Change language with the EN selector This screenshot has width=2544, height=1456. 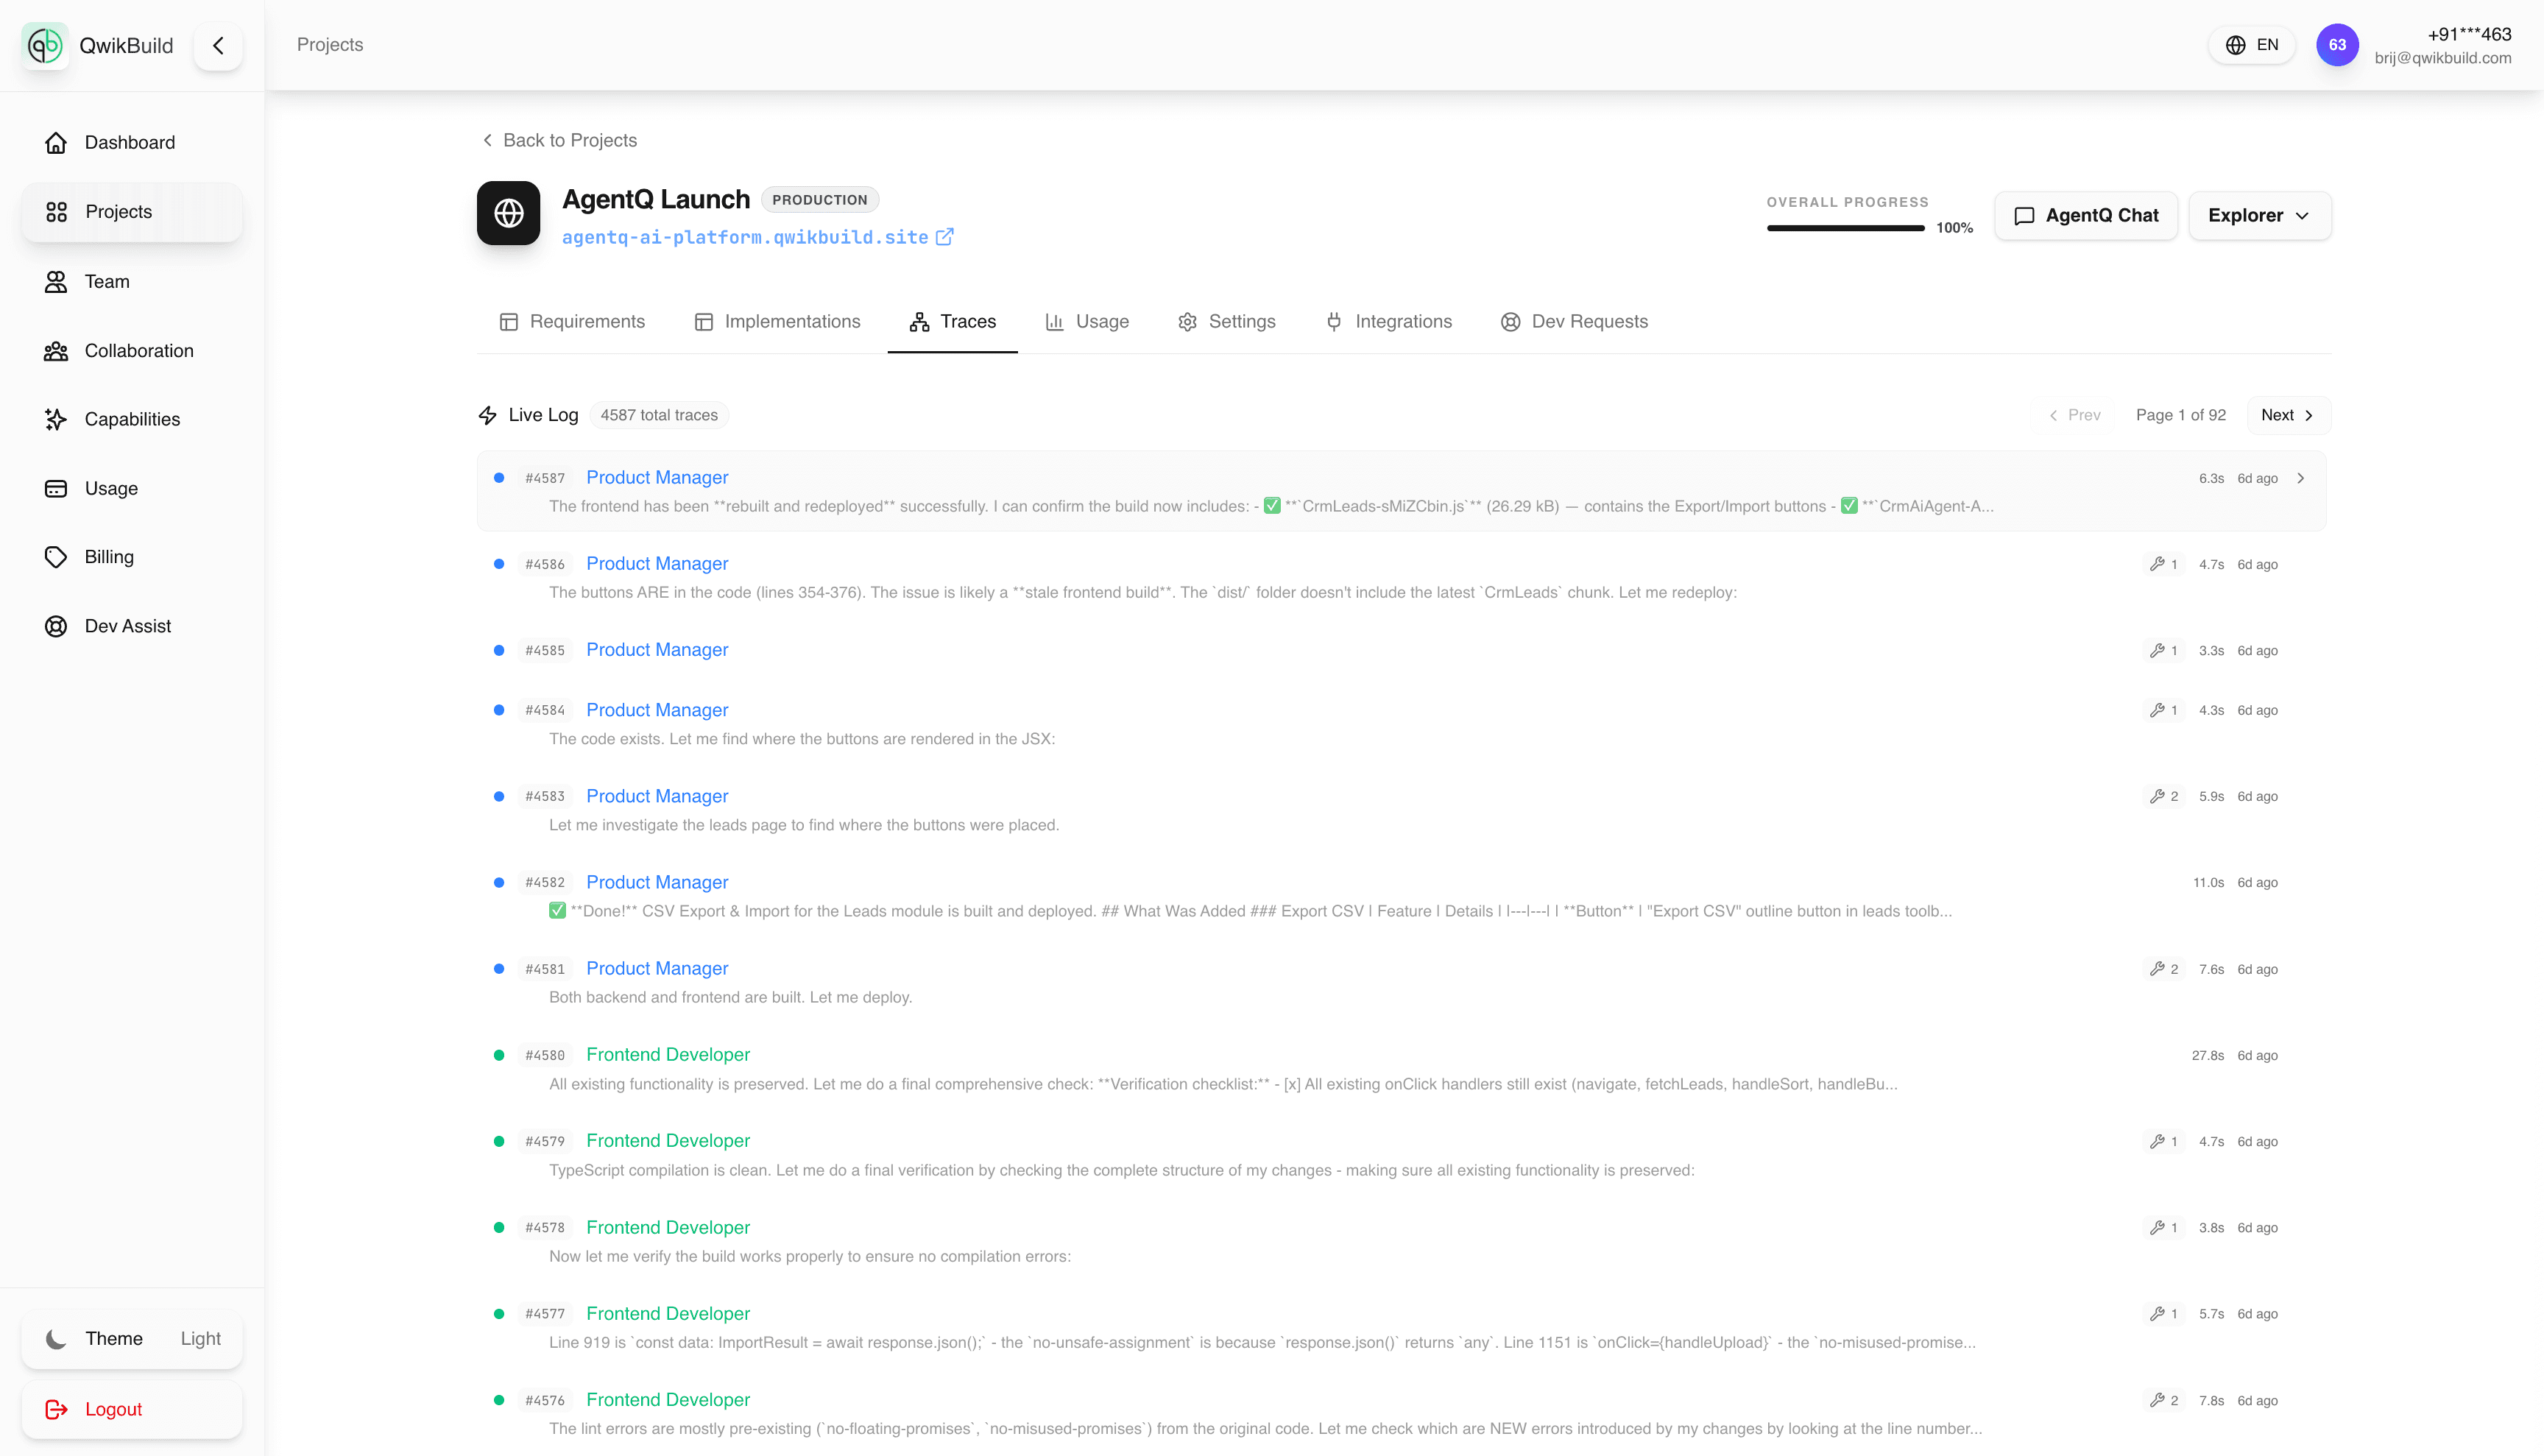(2251, 45)
